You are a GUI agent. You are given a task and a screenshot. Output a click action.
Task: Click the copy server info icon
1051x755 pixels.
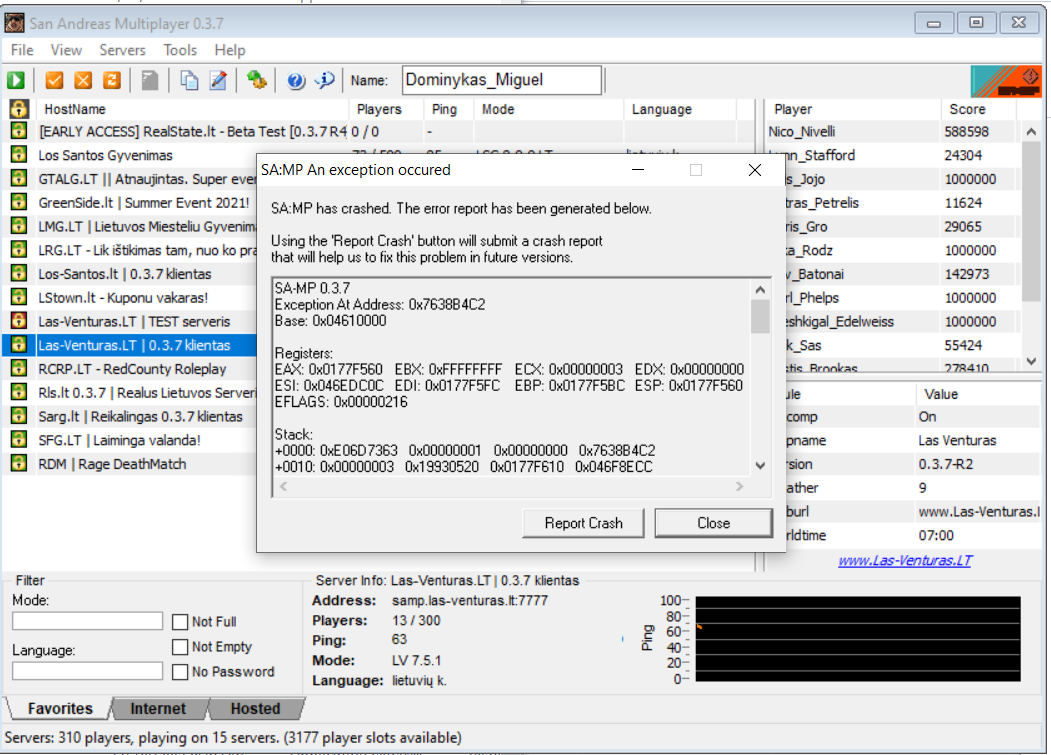click(189, 80)
